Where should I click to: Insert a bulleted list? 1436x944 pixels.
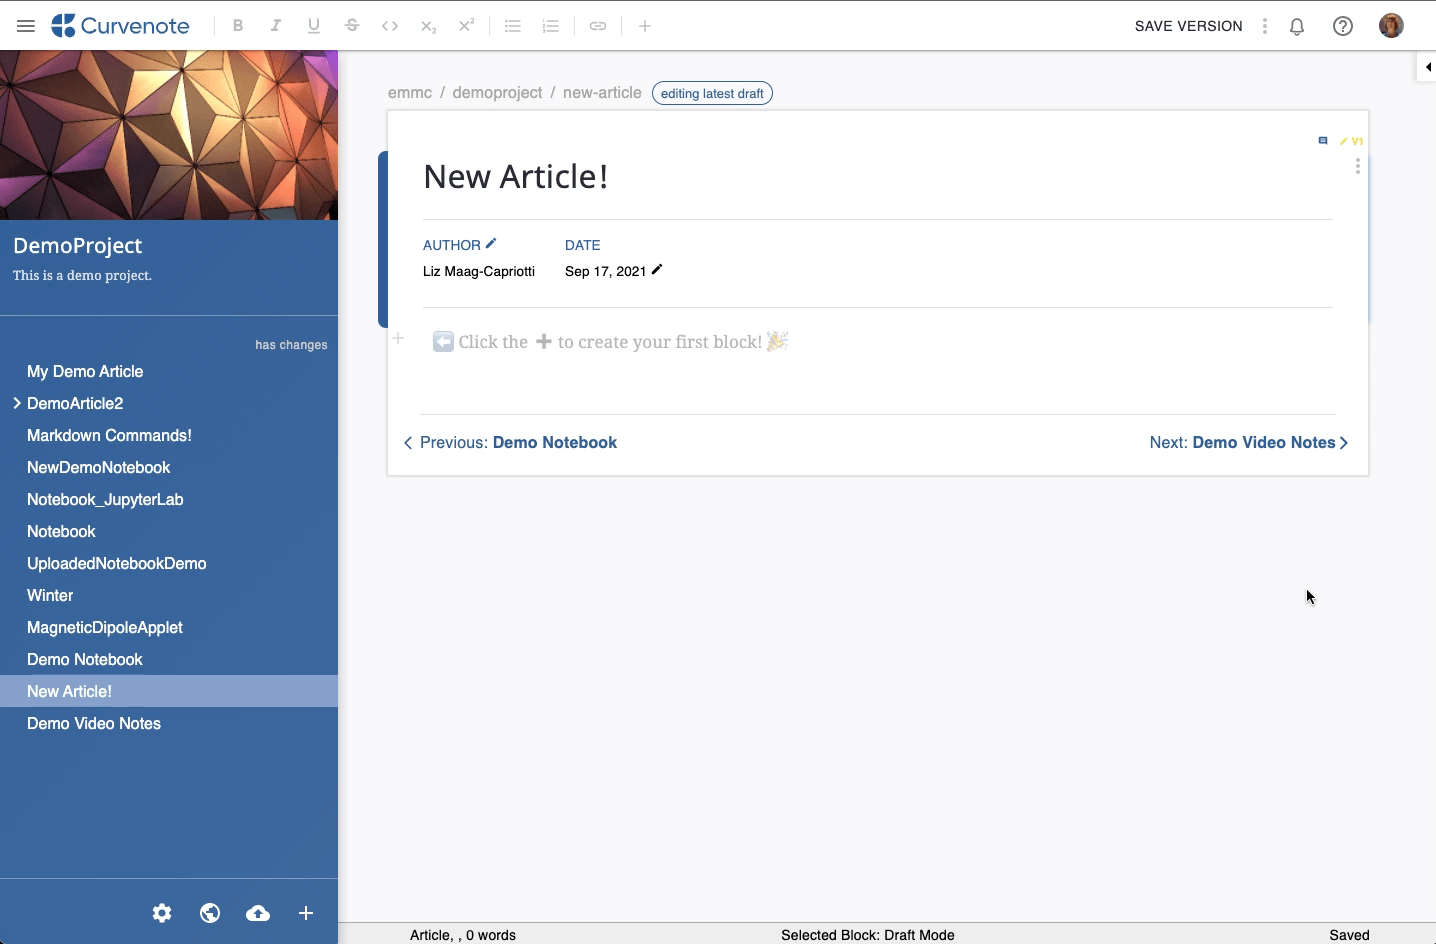click(x=513, y=26)
